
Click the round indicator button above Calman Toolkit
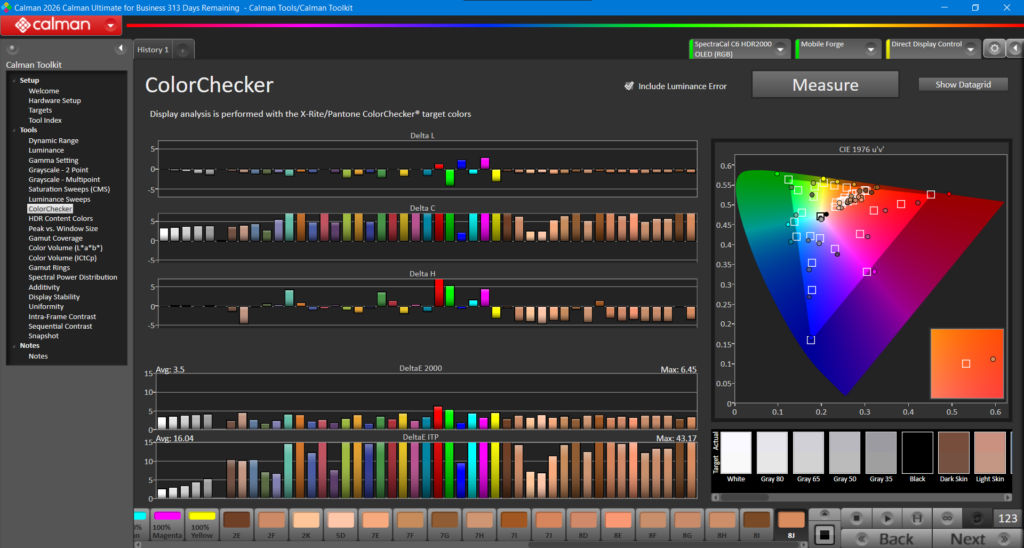tap(12, 48)
